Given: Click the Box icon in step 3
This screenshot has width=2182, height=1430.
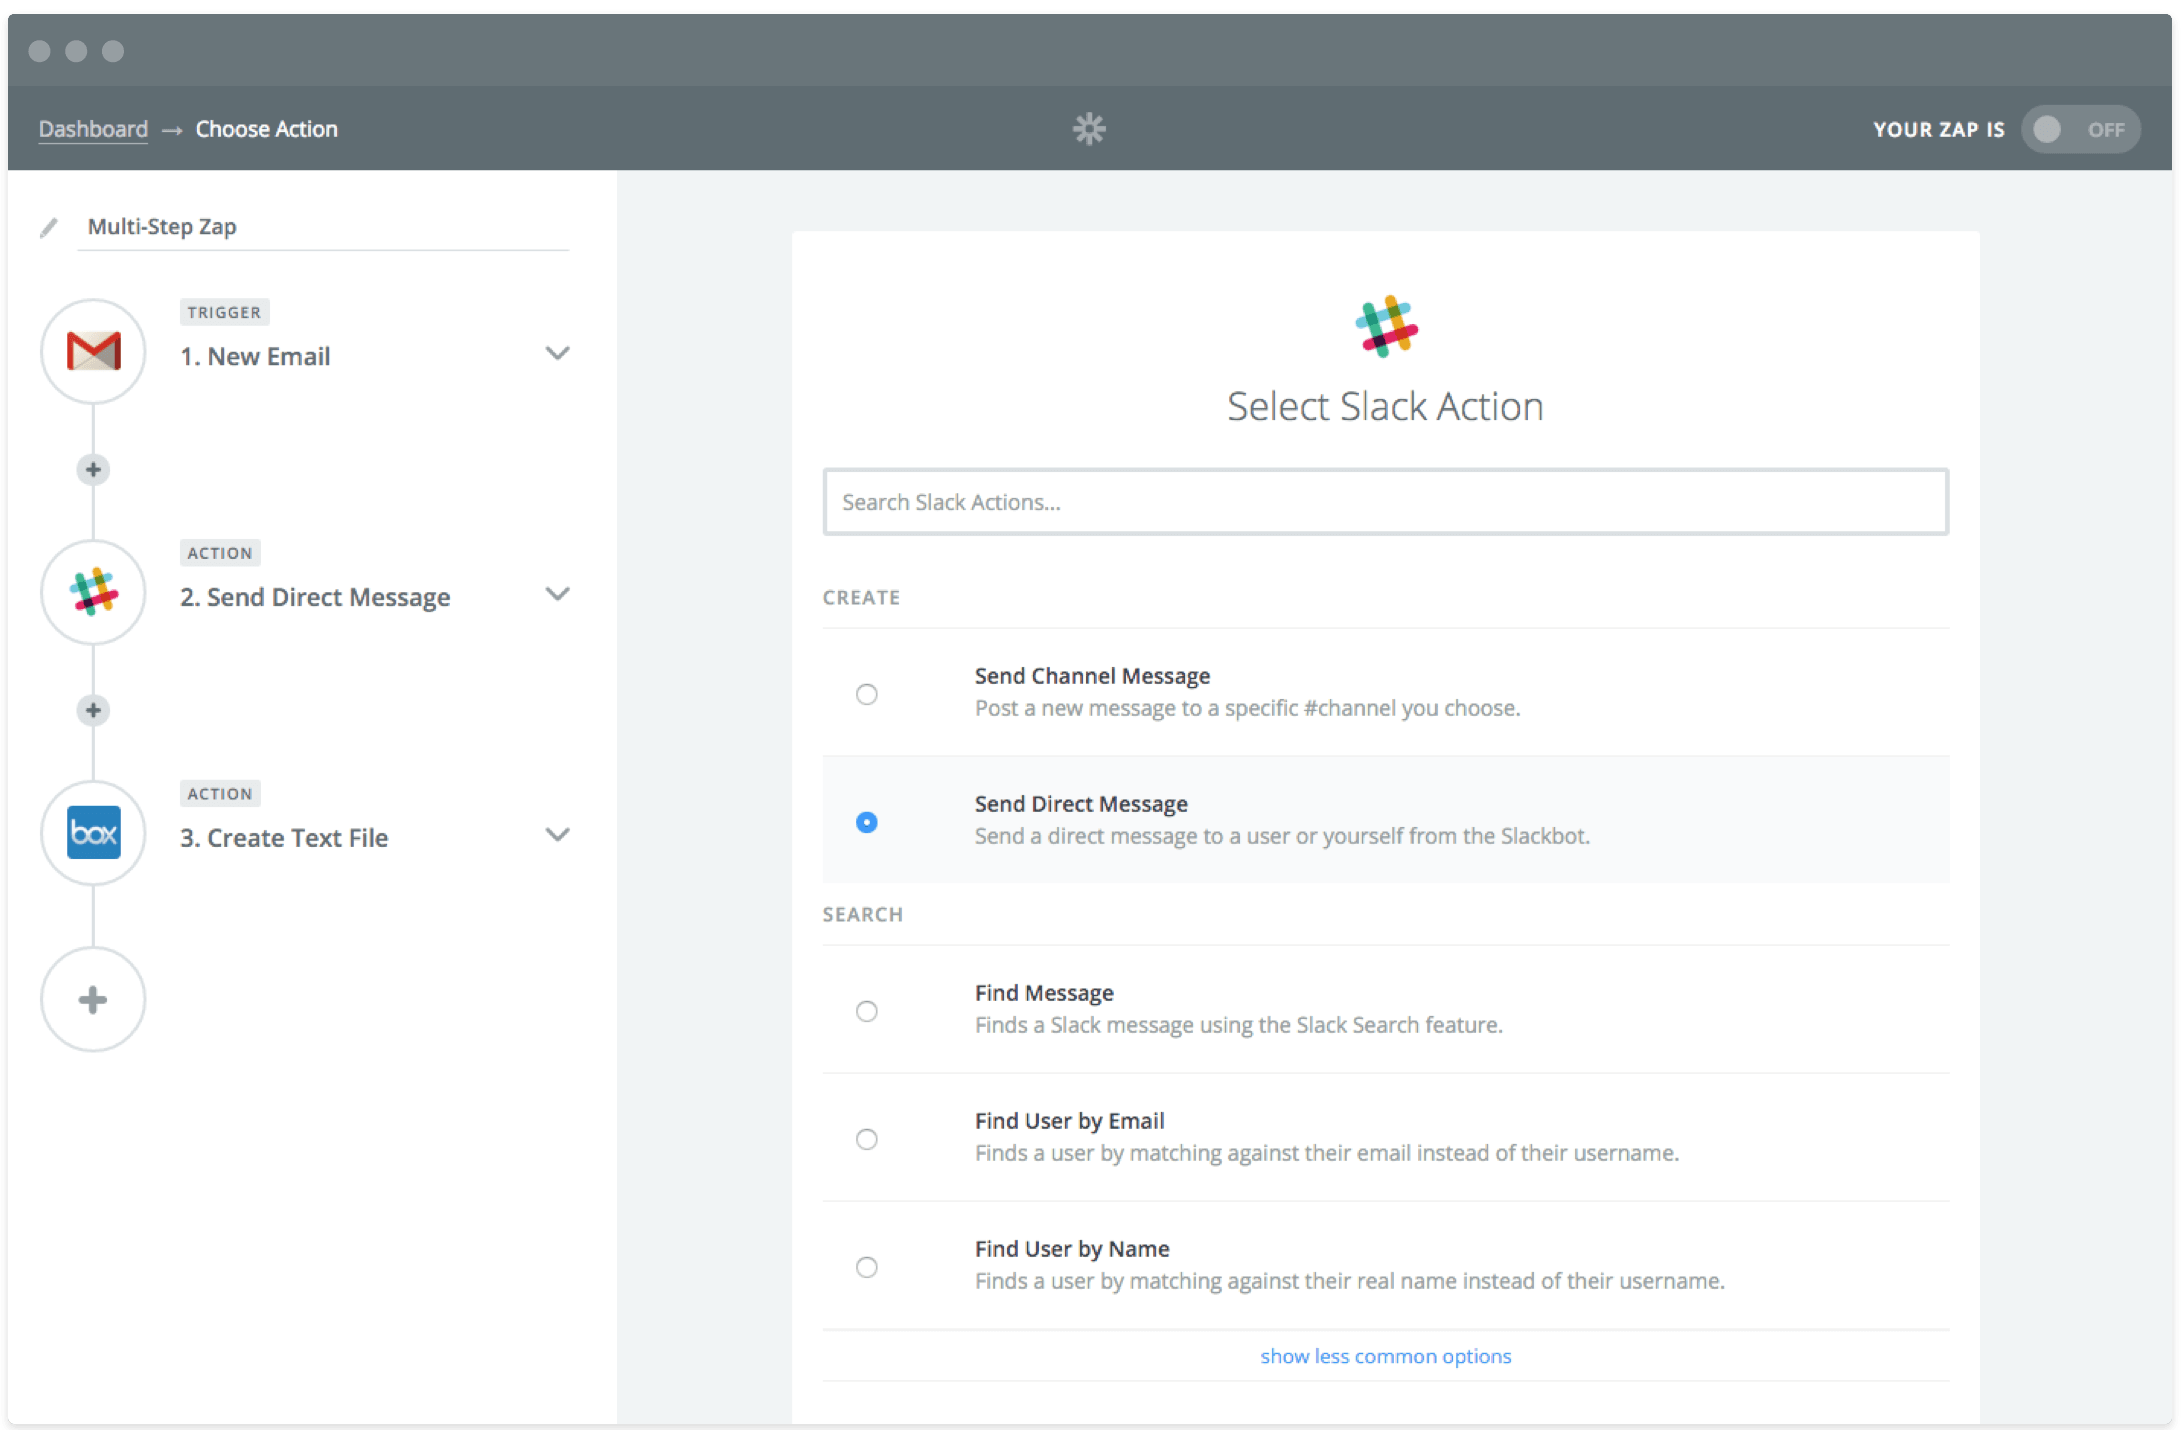Looking at the screenshot, I should pos(93,833).
